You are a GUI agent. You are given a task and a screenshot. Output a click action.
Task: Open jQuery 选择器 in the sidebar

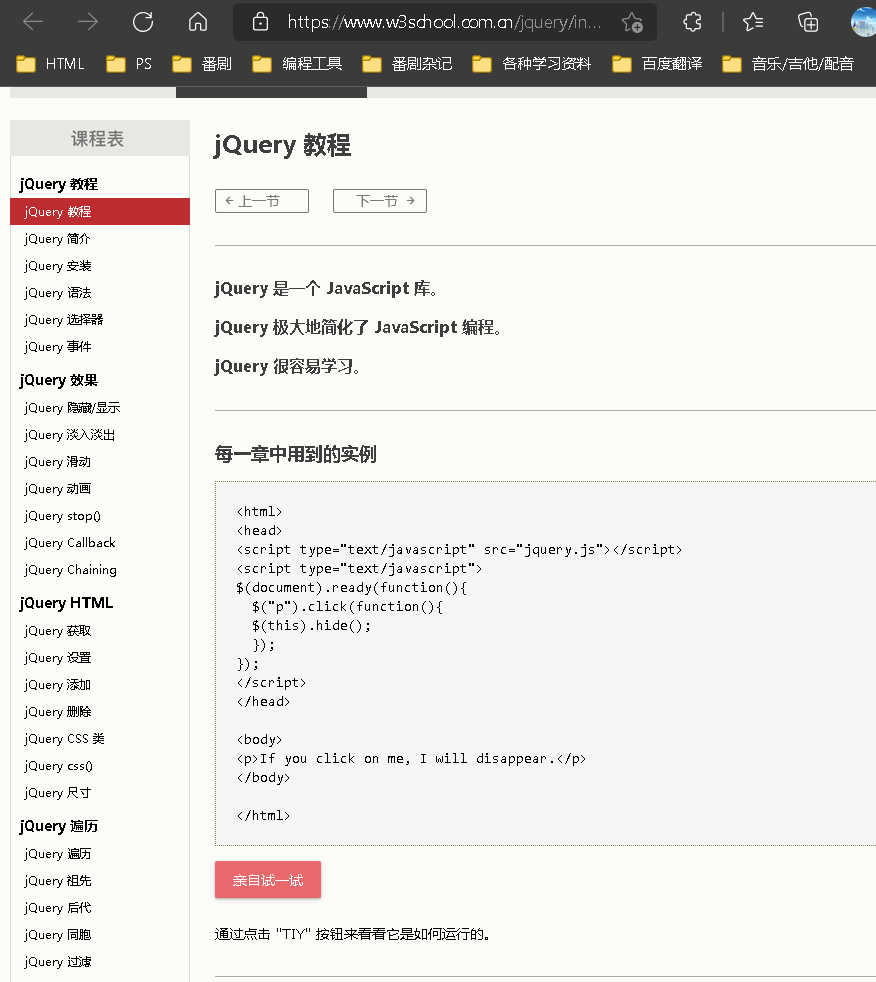click(x=64, y=319)
